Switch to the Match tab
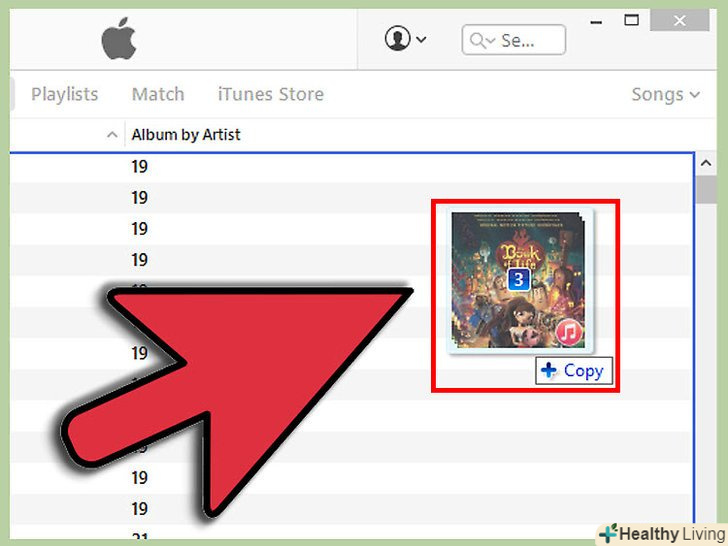Image resolution: width=728 pixels, height=546 pixels. tap(158, 94)
